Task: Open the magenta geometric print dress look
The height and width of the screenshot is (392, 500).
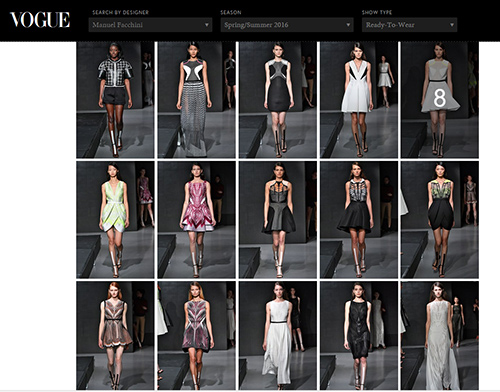Action: (197, 220)
